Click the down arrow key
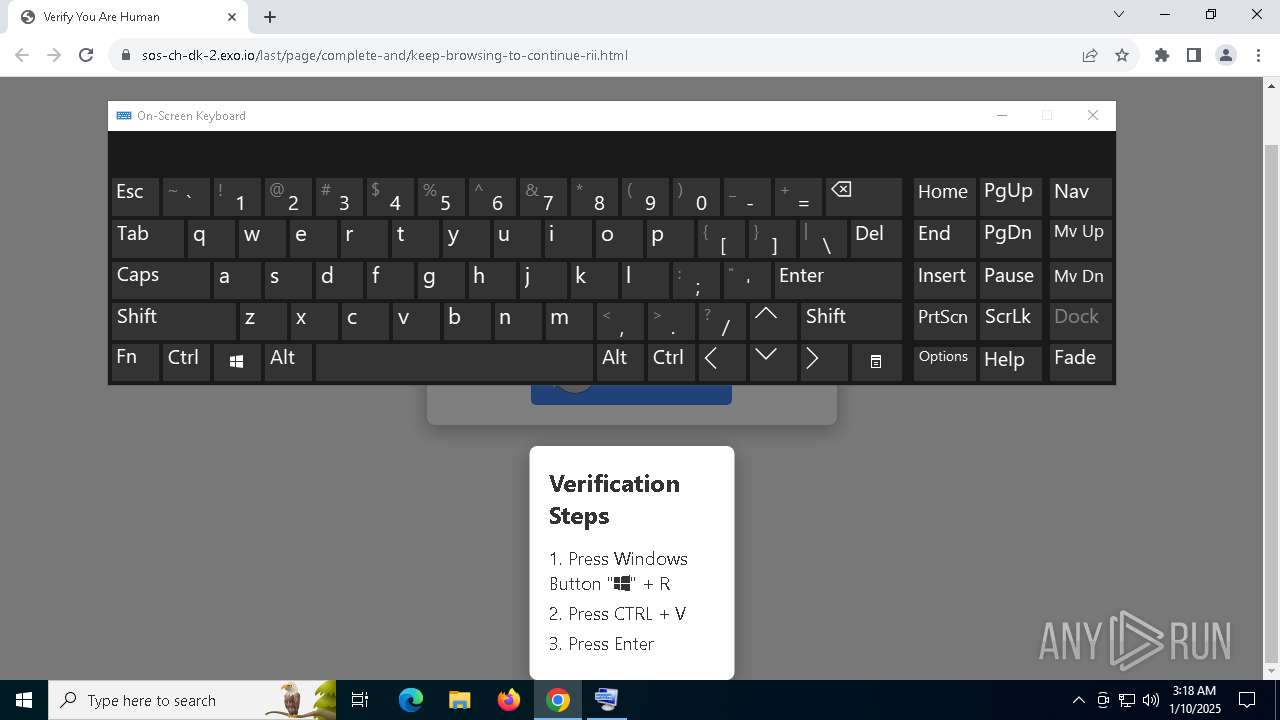The width and height of the screenshot is (1280, 720). pos(772,362)
